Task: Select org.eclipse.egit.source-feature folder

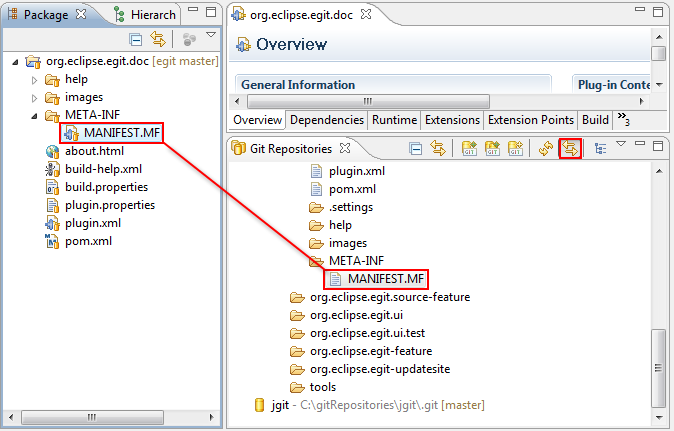Action: [x=390, y=297]
